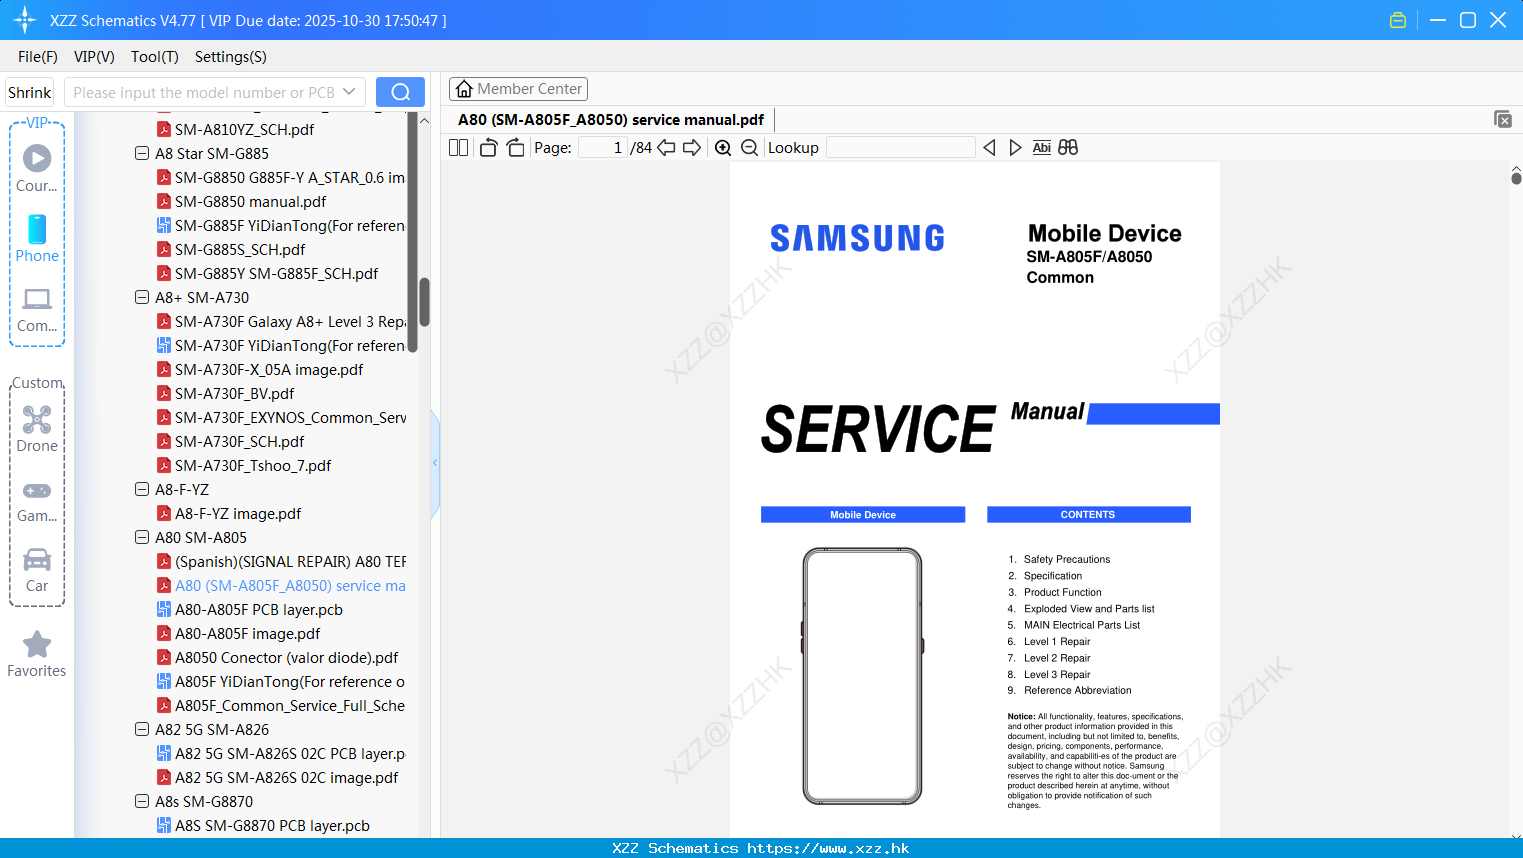
Task: Select the Computer category
Action: coord(37,309)
